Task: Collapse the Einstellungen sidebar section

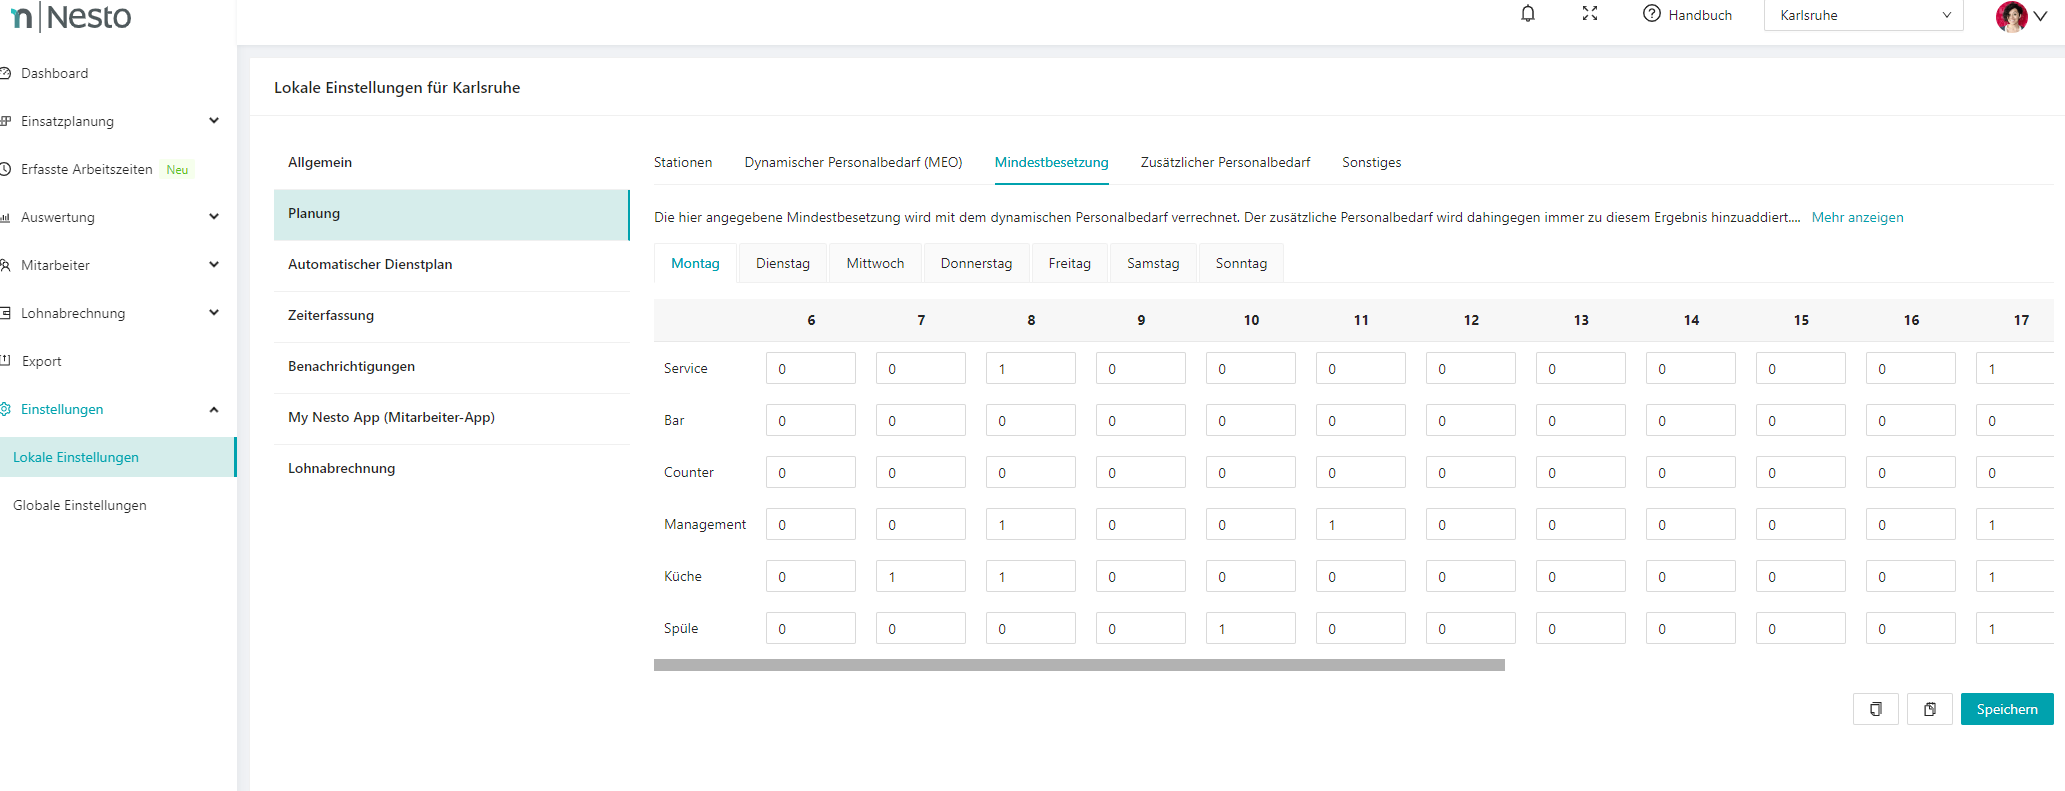Action: coord(213,409)
